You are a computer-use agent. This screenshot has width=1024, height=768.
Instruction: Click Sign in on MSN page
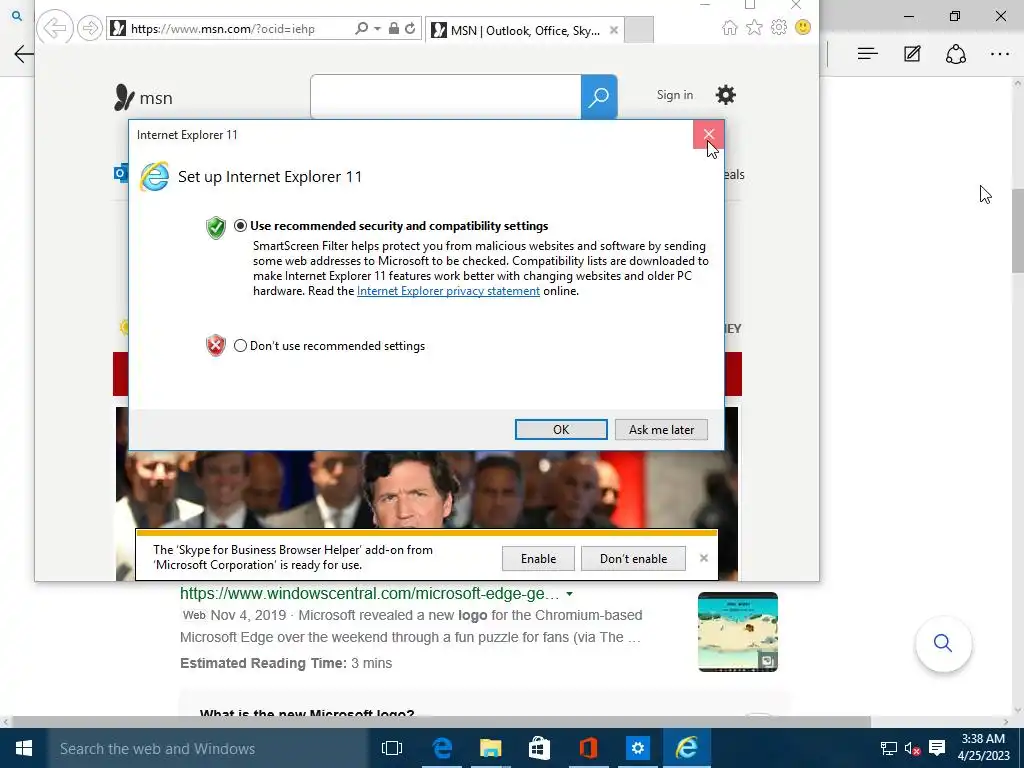coord(675,95)
